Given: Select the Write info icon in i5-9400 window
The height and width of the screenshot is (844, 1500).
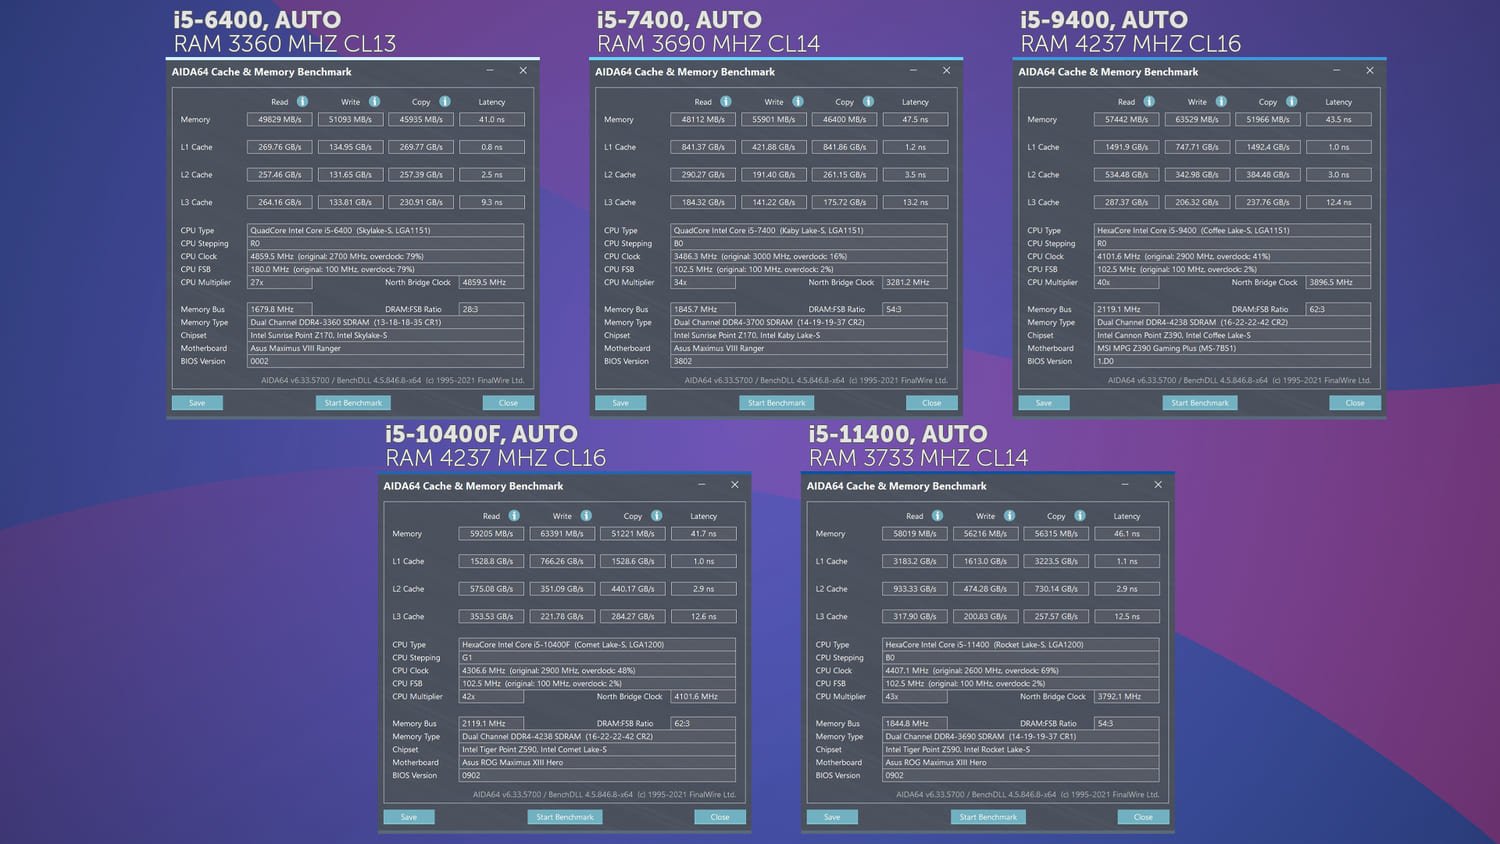Looking at the screenshot, I should tap(1221, 101).
